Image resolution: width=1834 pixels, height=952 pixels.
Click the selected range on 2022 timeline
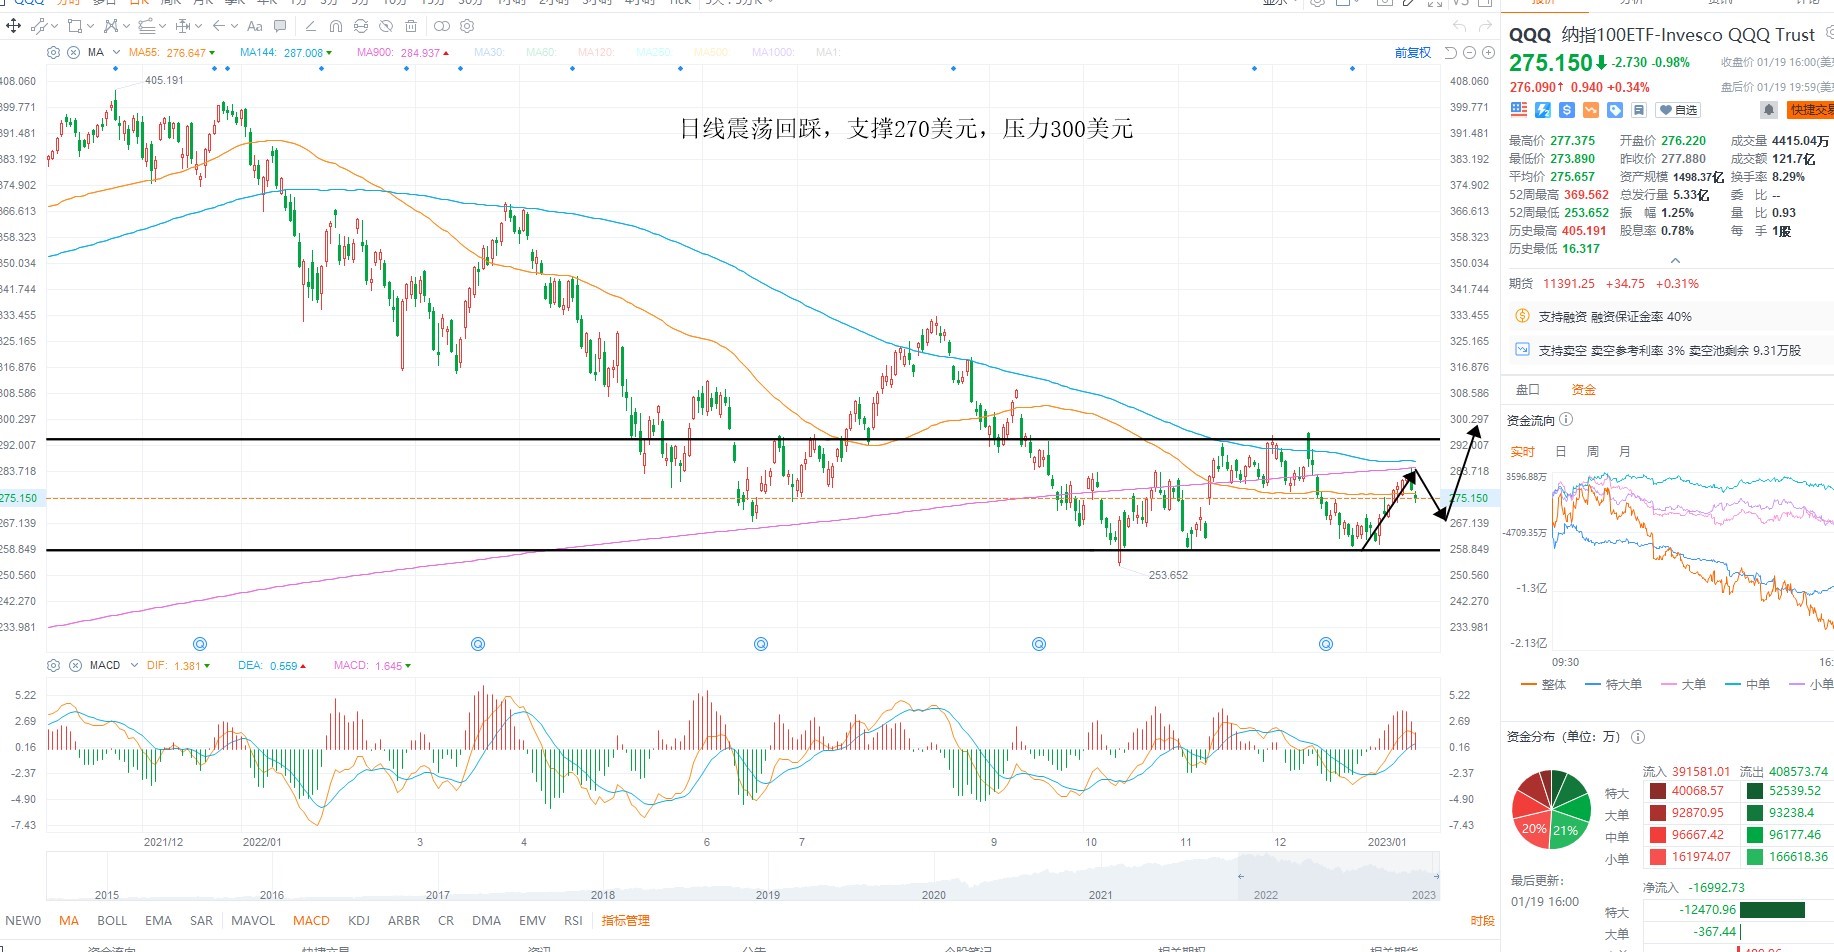1338,876
